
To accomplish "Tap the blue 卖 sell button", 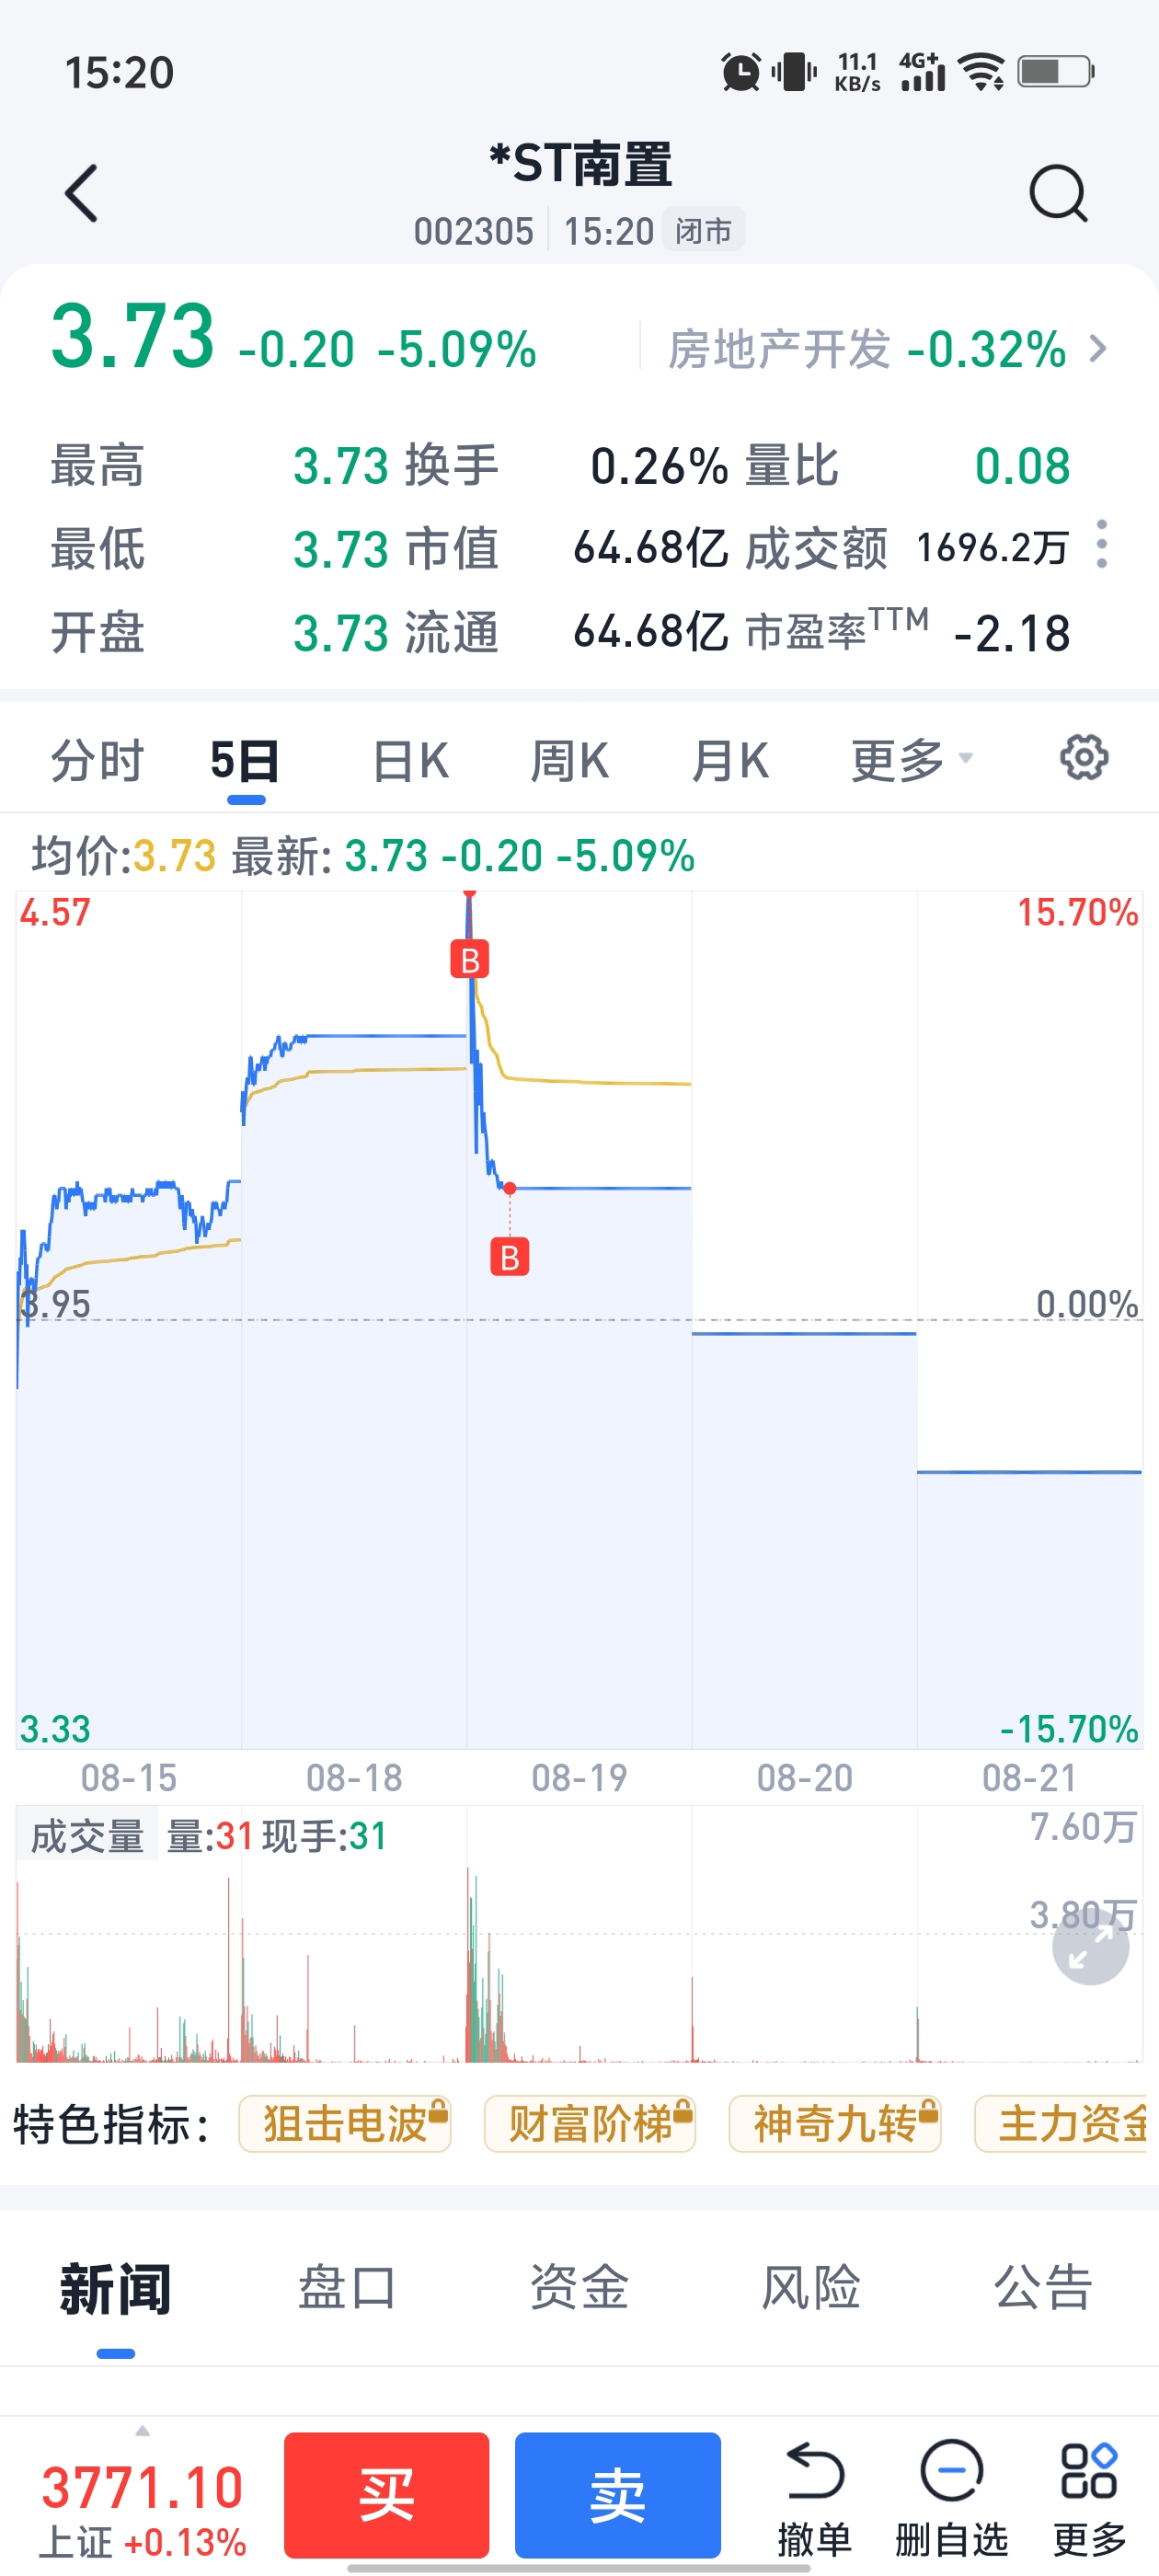I will tap(618, 2495).
